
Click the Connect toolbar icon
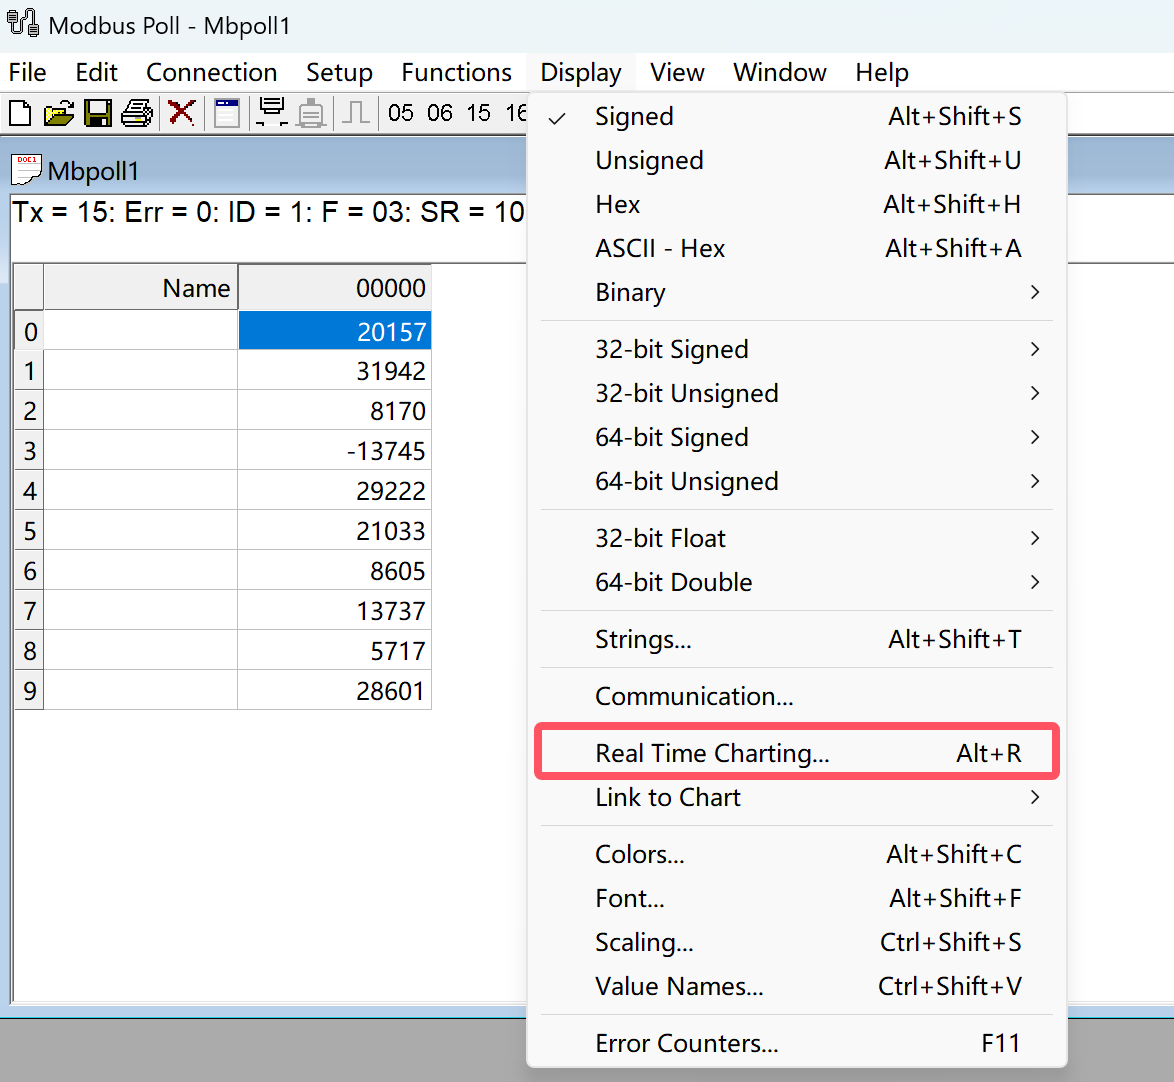coord(272,112)
